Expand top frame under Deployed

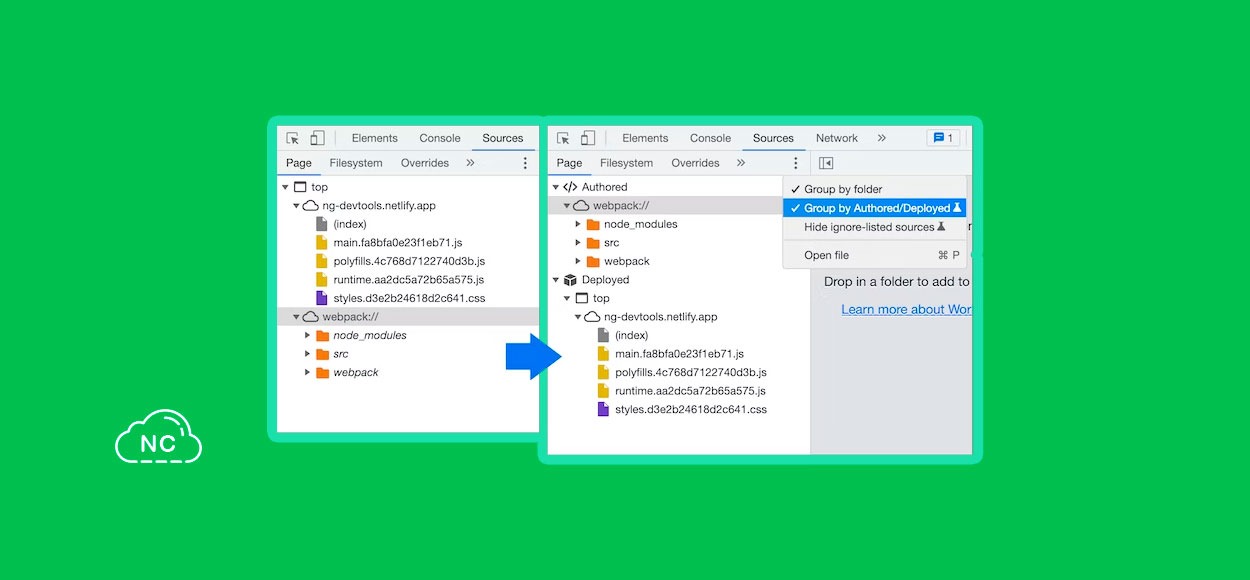(x=567, y=298)
